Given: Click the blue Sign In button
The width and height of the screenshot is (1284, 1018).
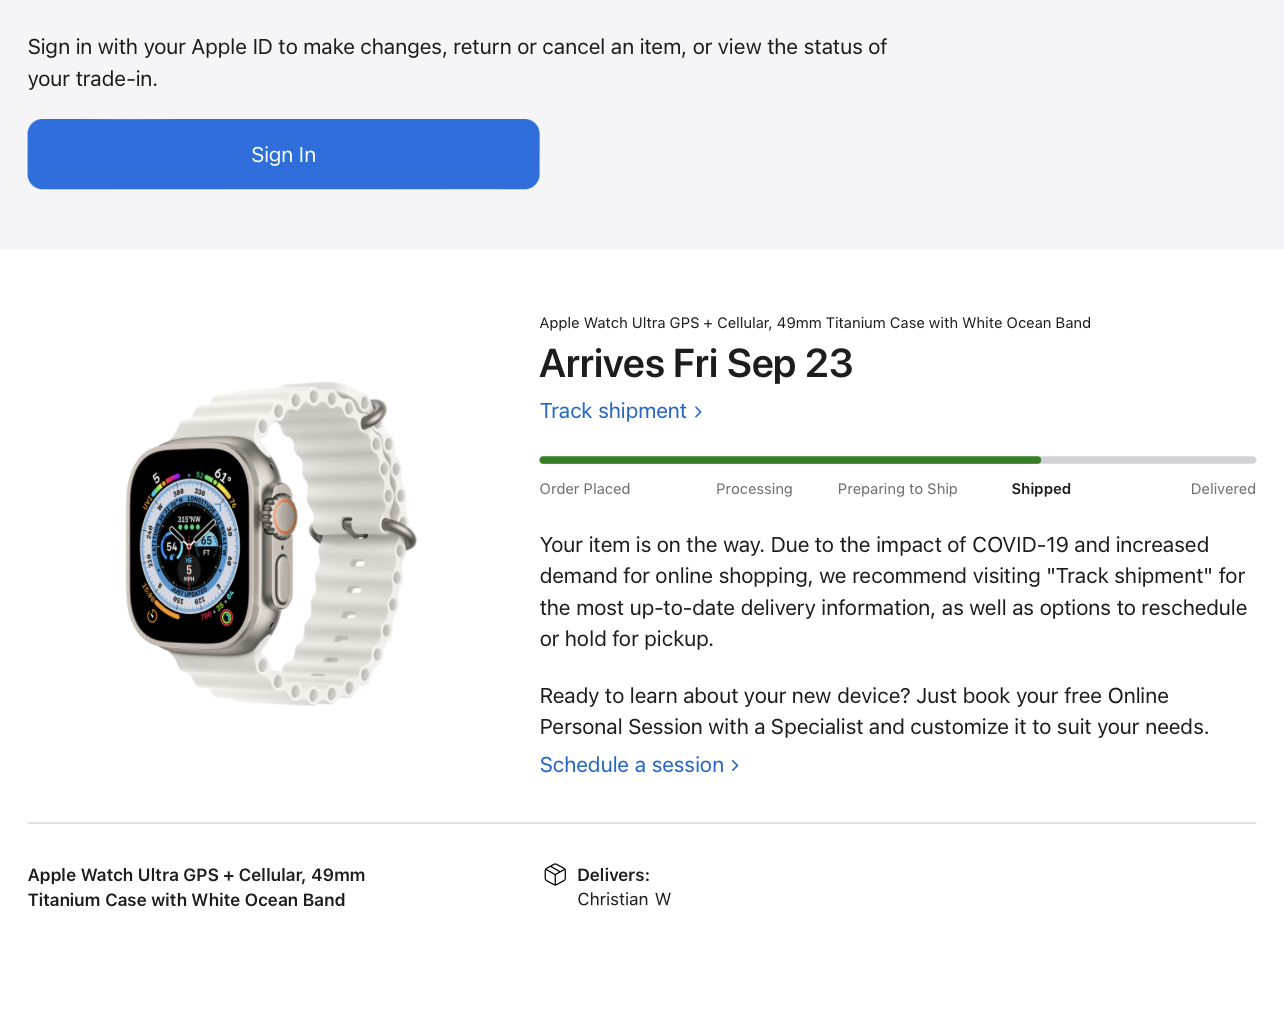Looking at the screenshot, I should pos(283,154).
